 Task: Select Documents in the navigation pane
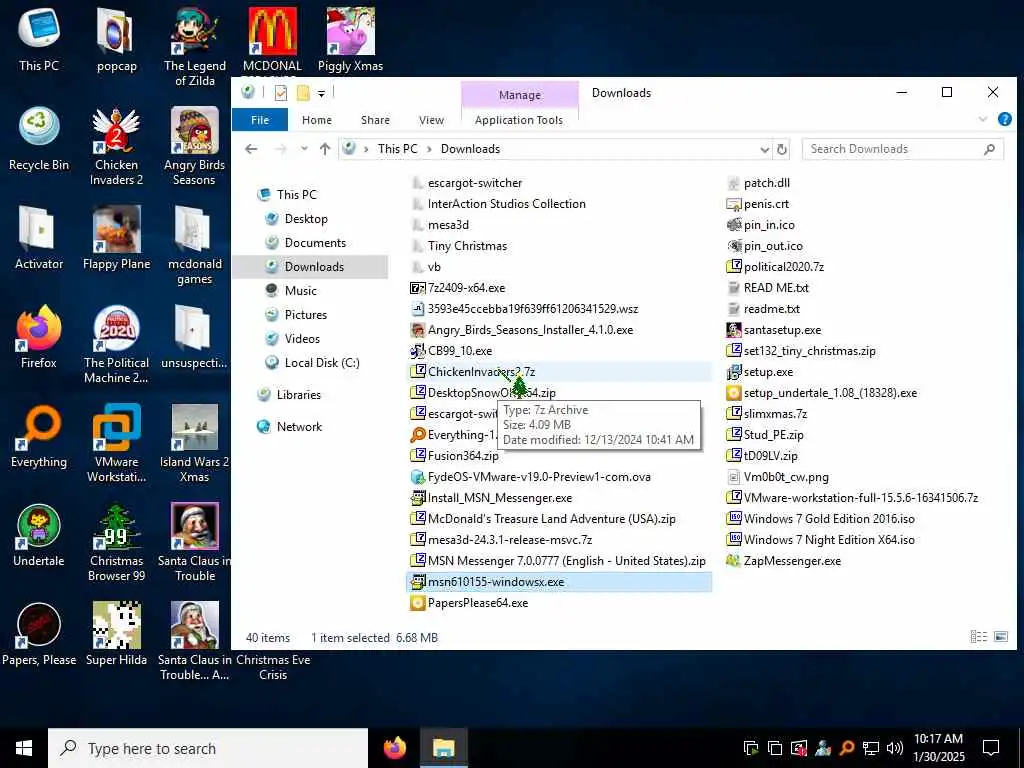(x=315, y=243)
